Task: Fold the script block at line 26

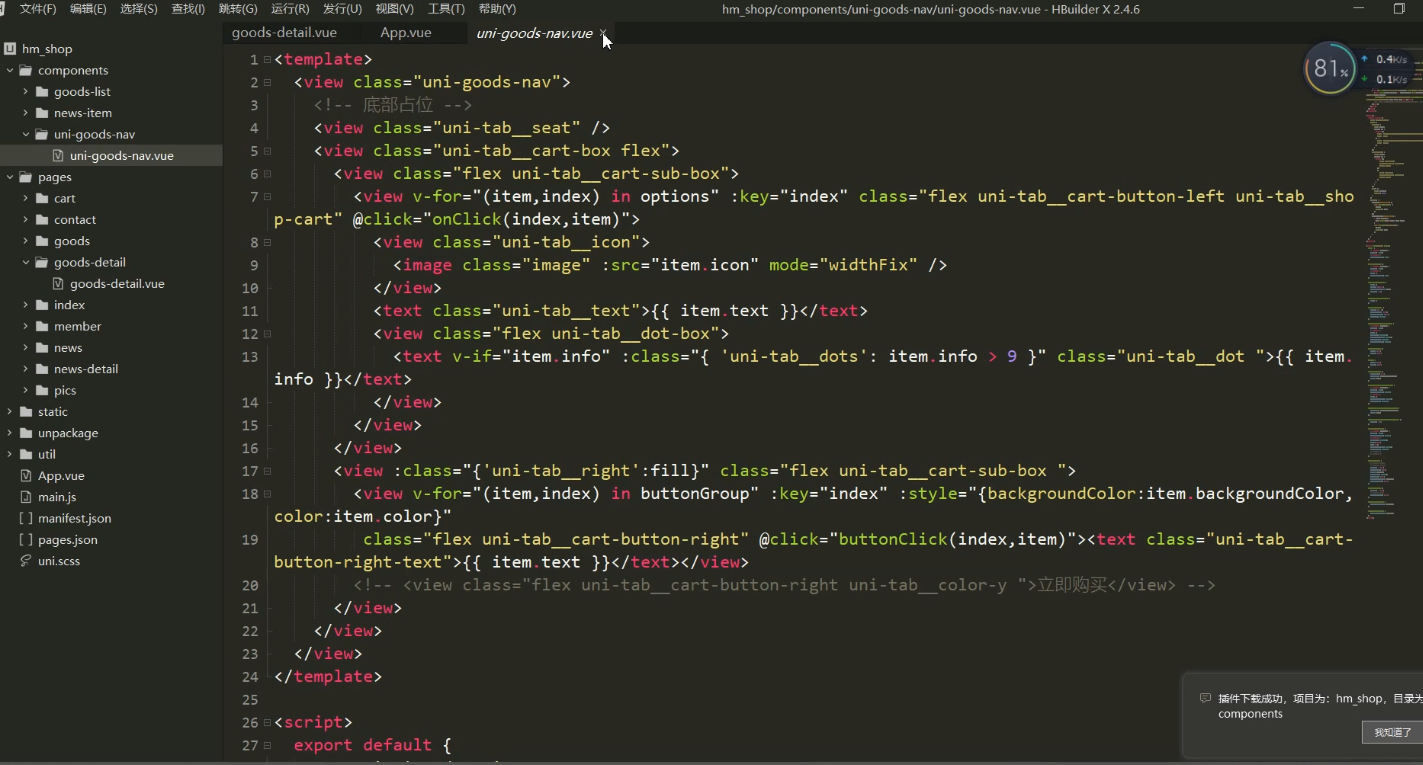Action: [267, 722]
